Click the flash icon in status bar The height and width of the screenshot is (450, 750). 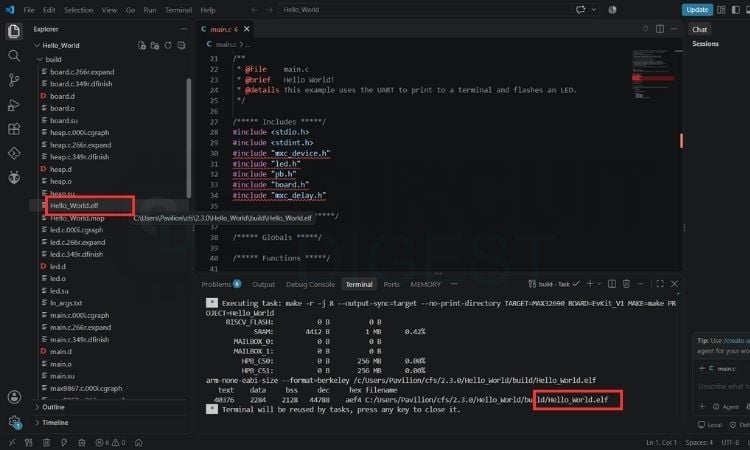pos(64,443)
